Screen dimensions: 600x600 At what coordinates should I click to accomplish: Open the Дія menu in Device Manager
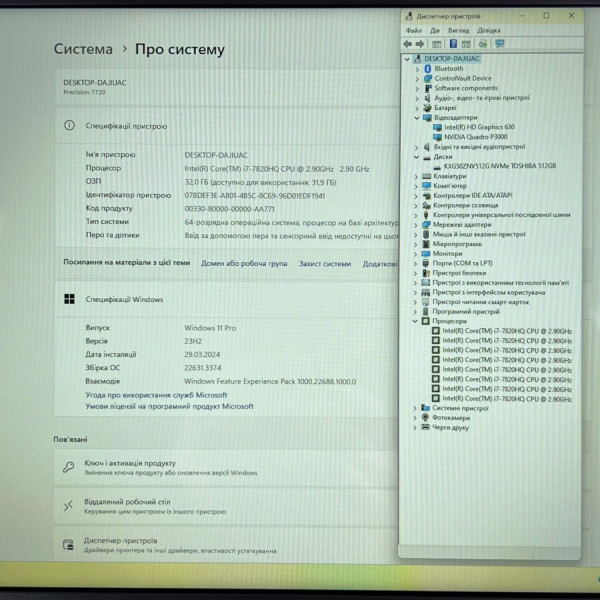tap(435, 30)
